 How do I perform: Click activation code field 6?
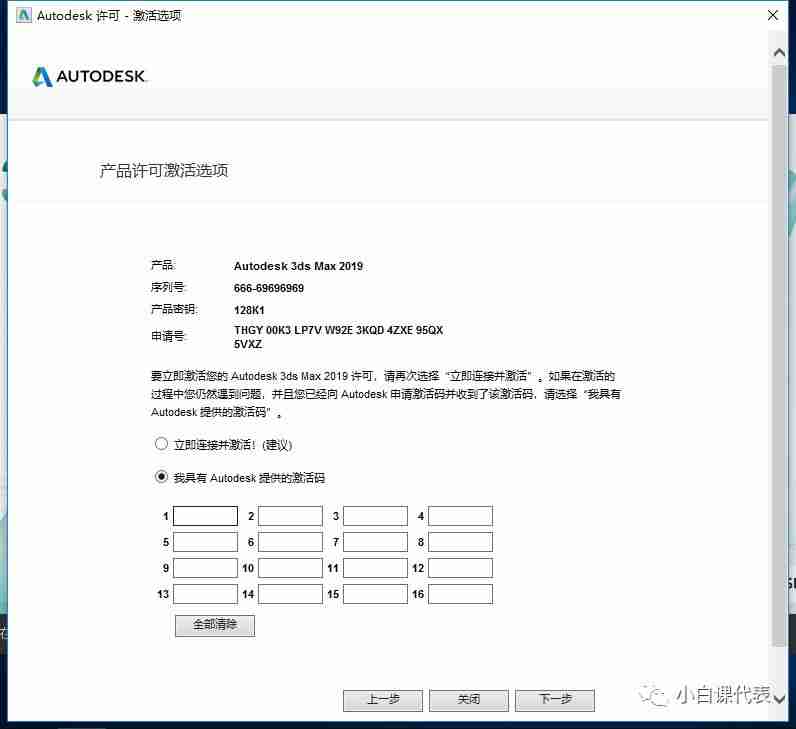tap(290, 542)
